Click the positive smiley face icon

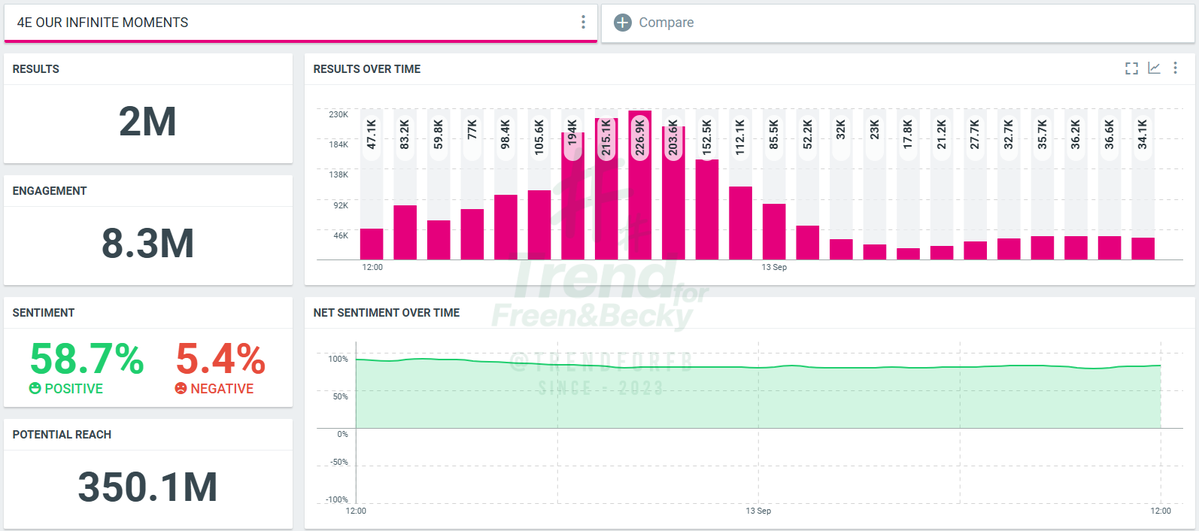34,389
